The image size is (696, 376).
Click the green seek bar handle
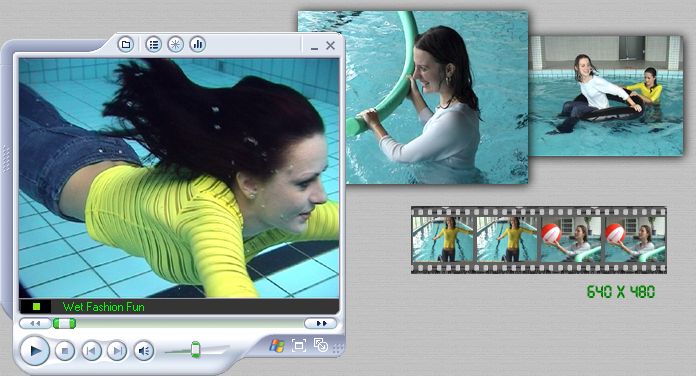tap(64, 324)
